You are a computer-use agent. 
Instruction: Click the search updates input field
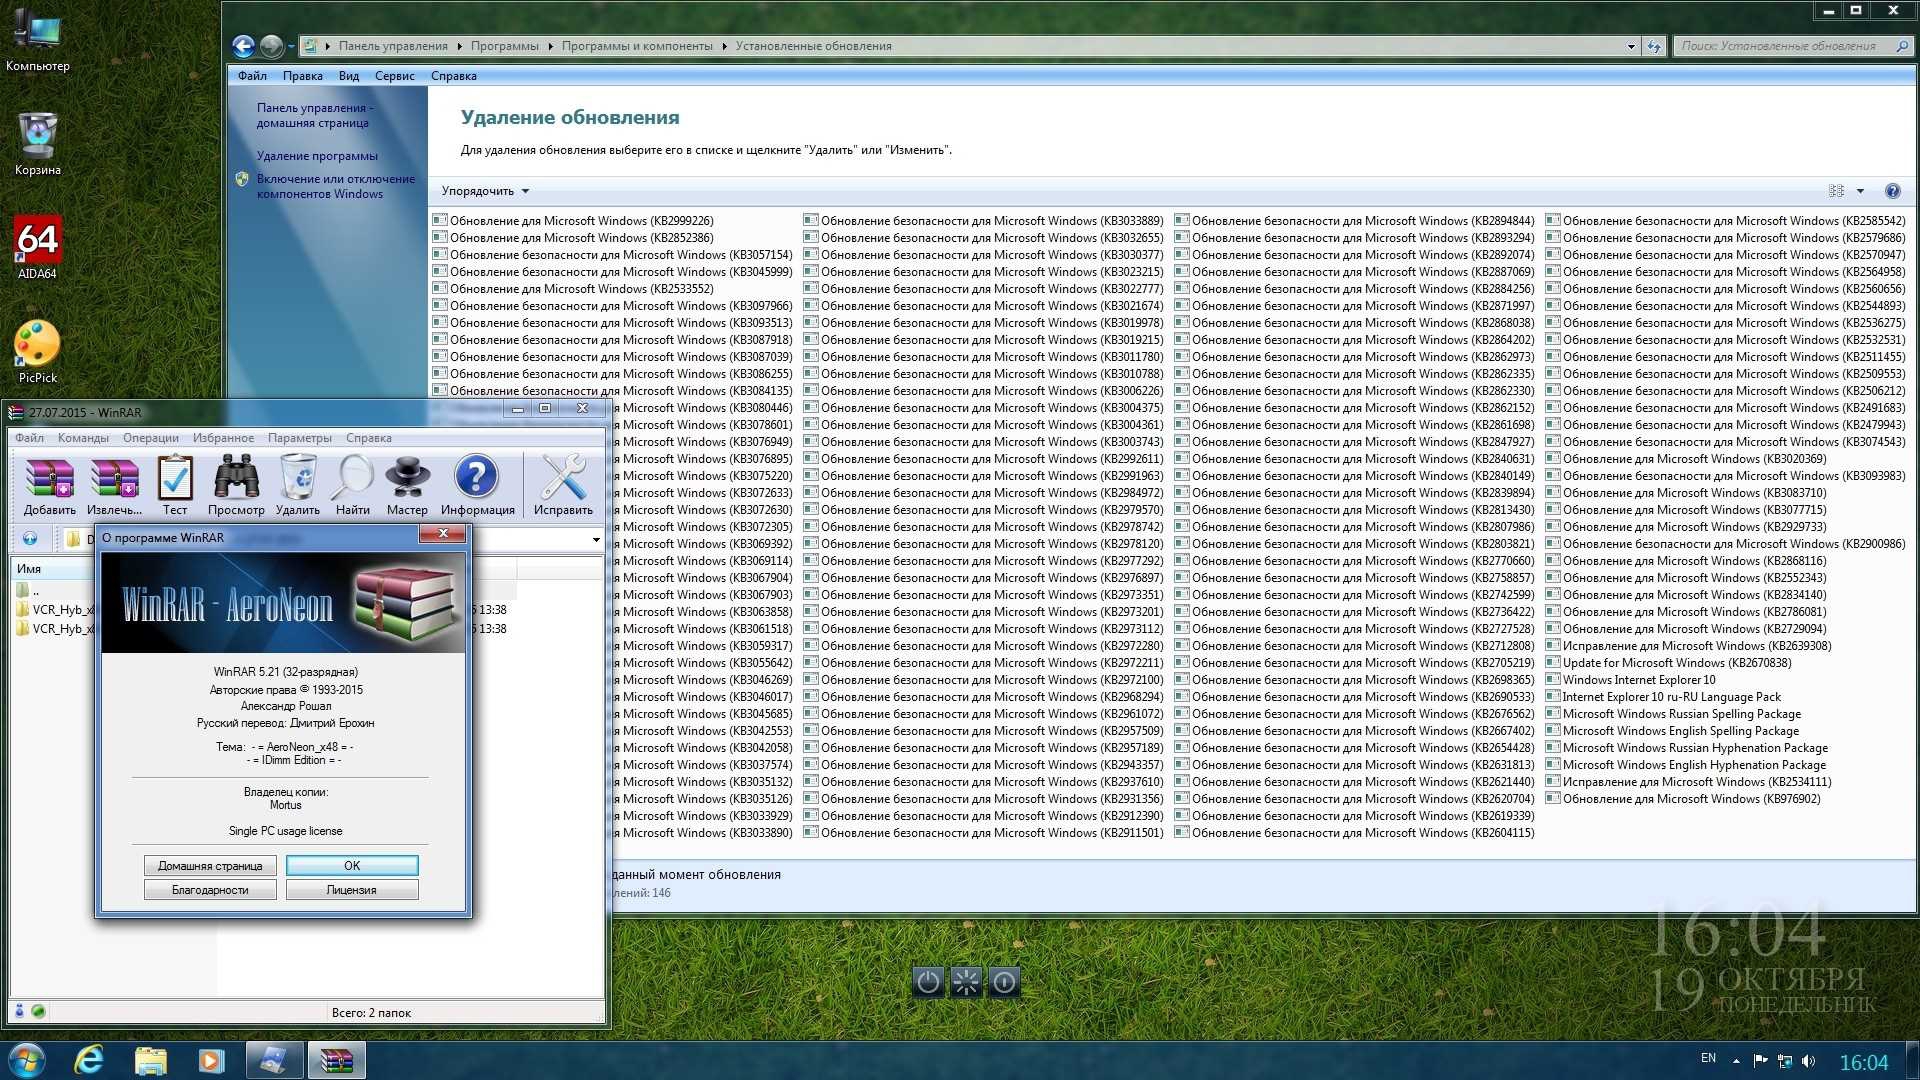[x=1785, y=46]
